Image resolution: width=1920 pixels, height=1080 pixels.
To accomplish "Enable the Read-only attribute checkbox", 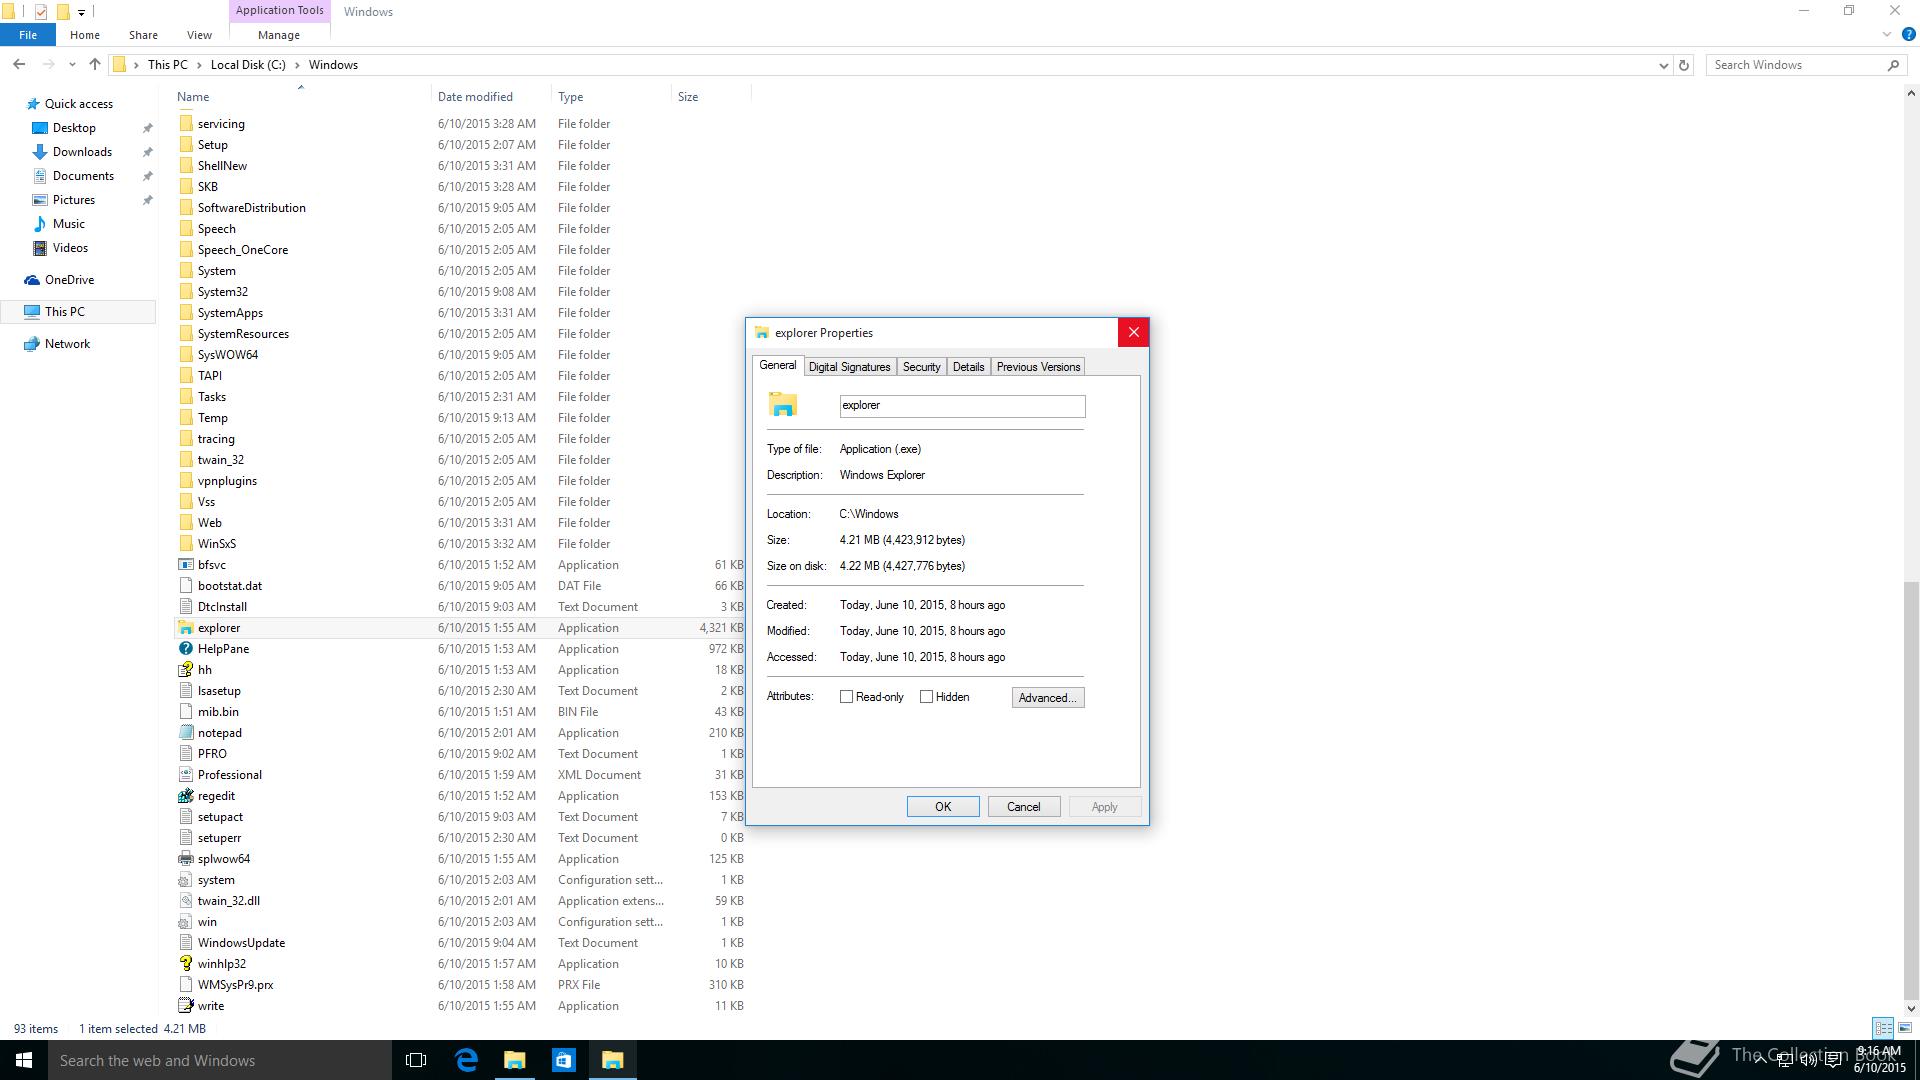I will (846, 697).
